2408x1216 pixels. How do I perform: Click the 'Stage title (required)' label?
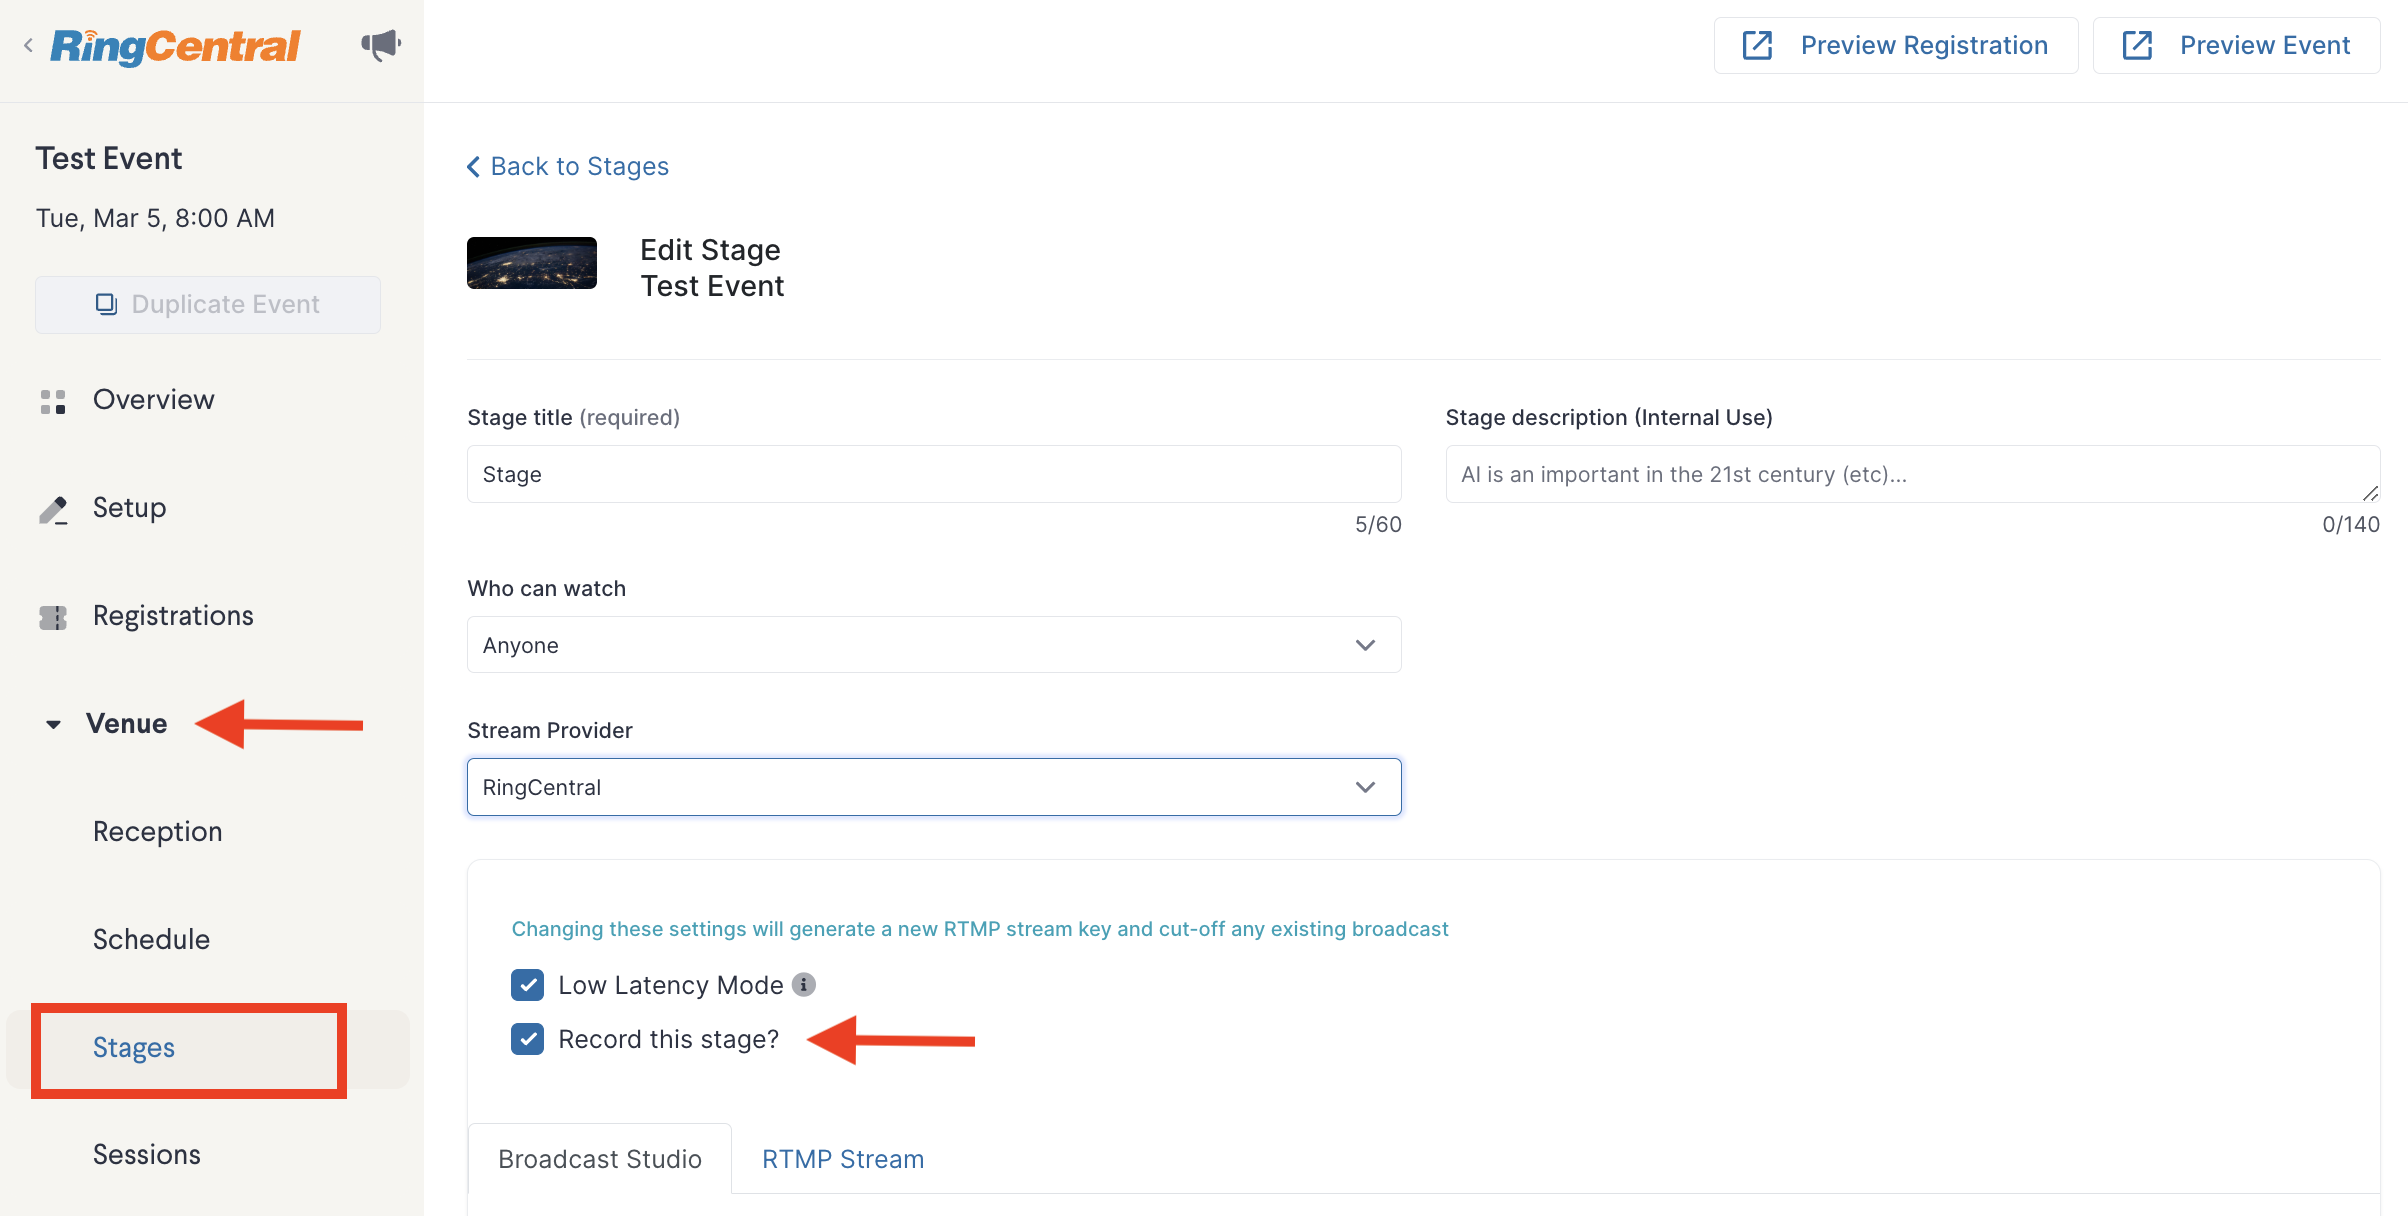[x=573, y=417]
